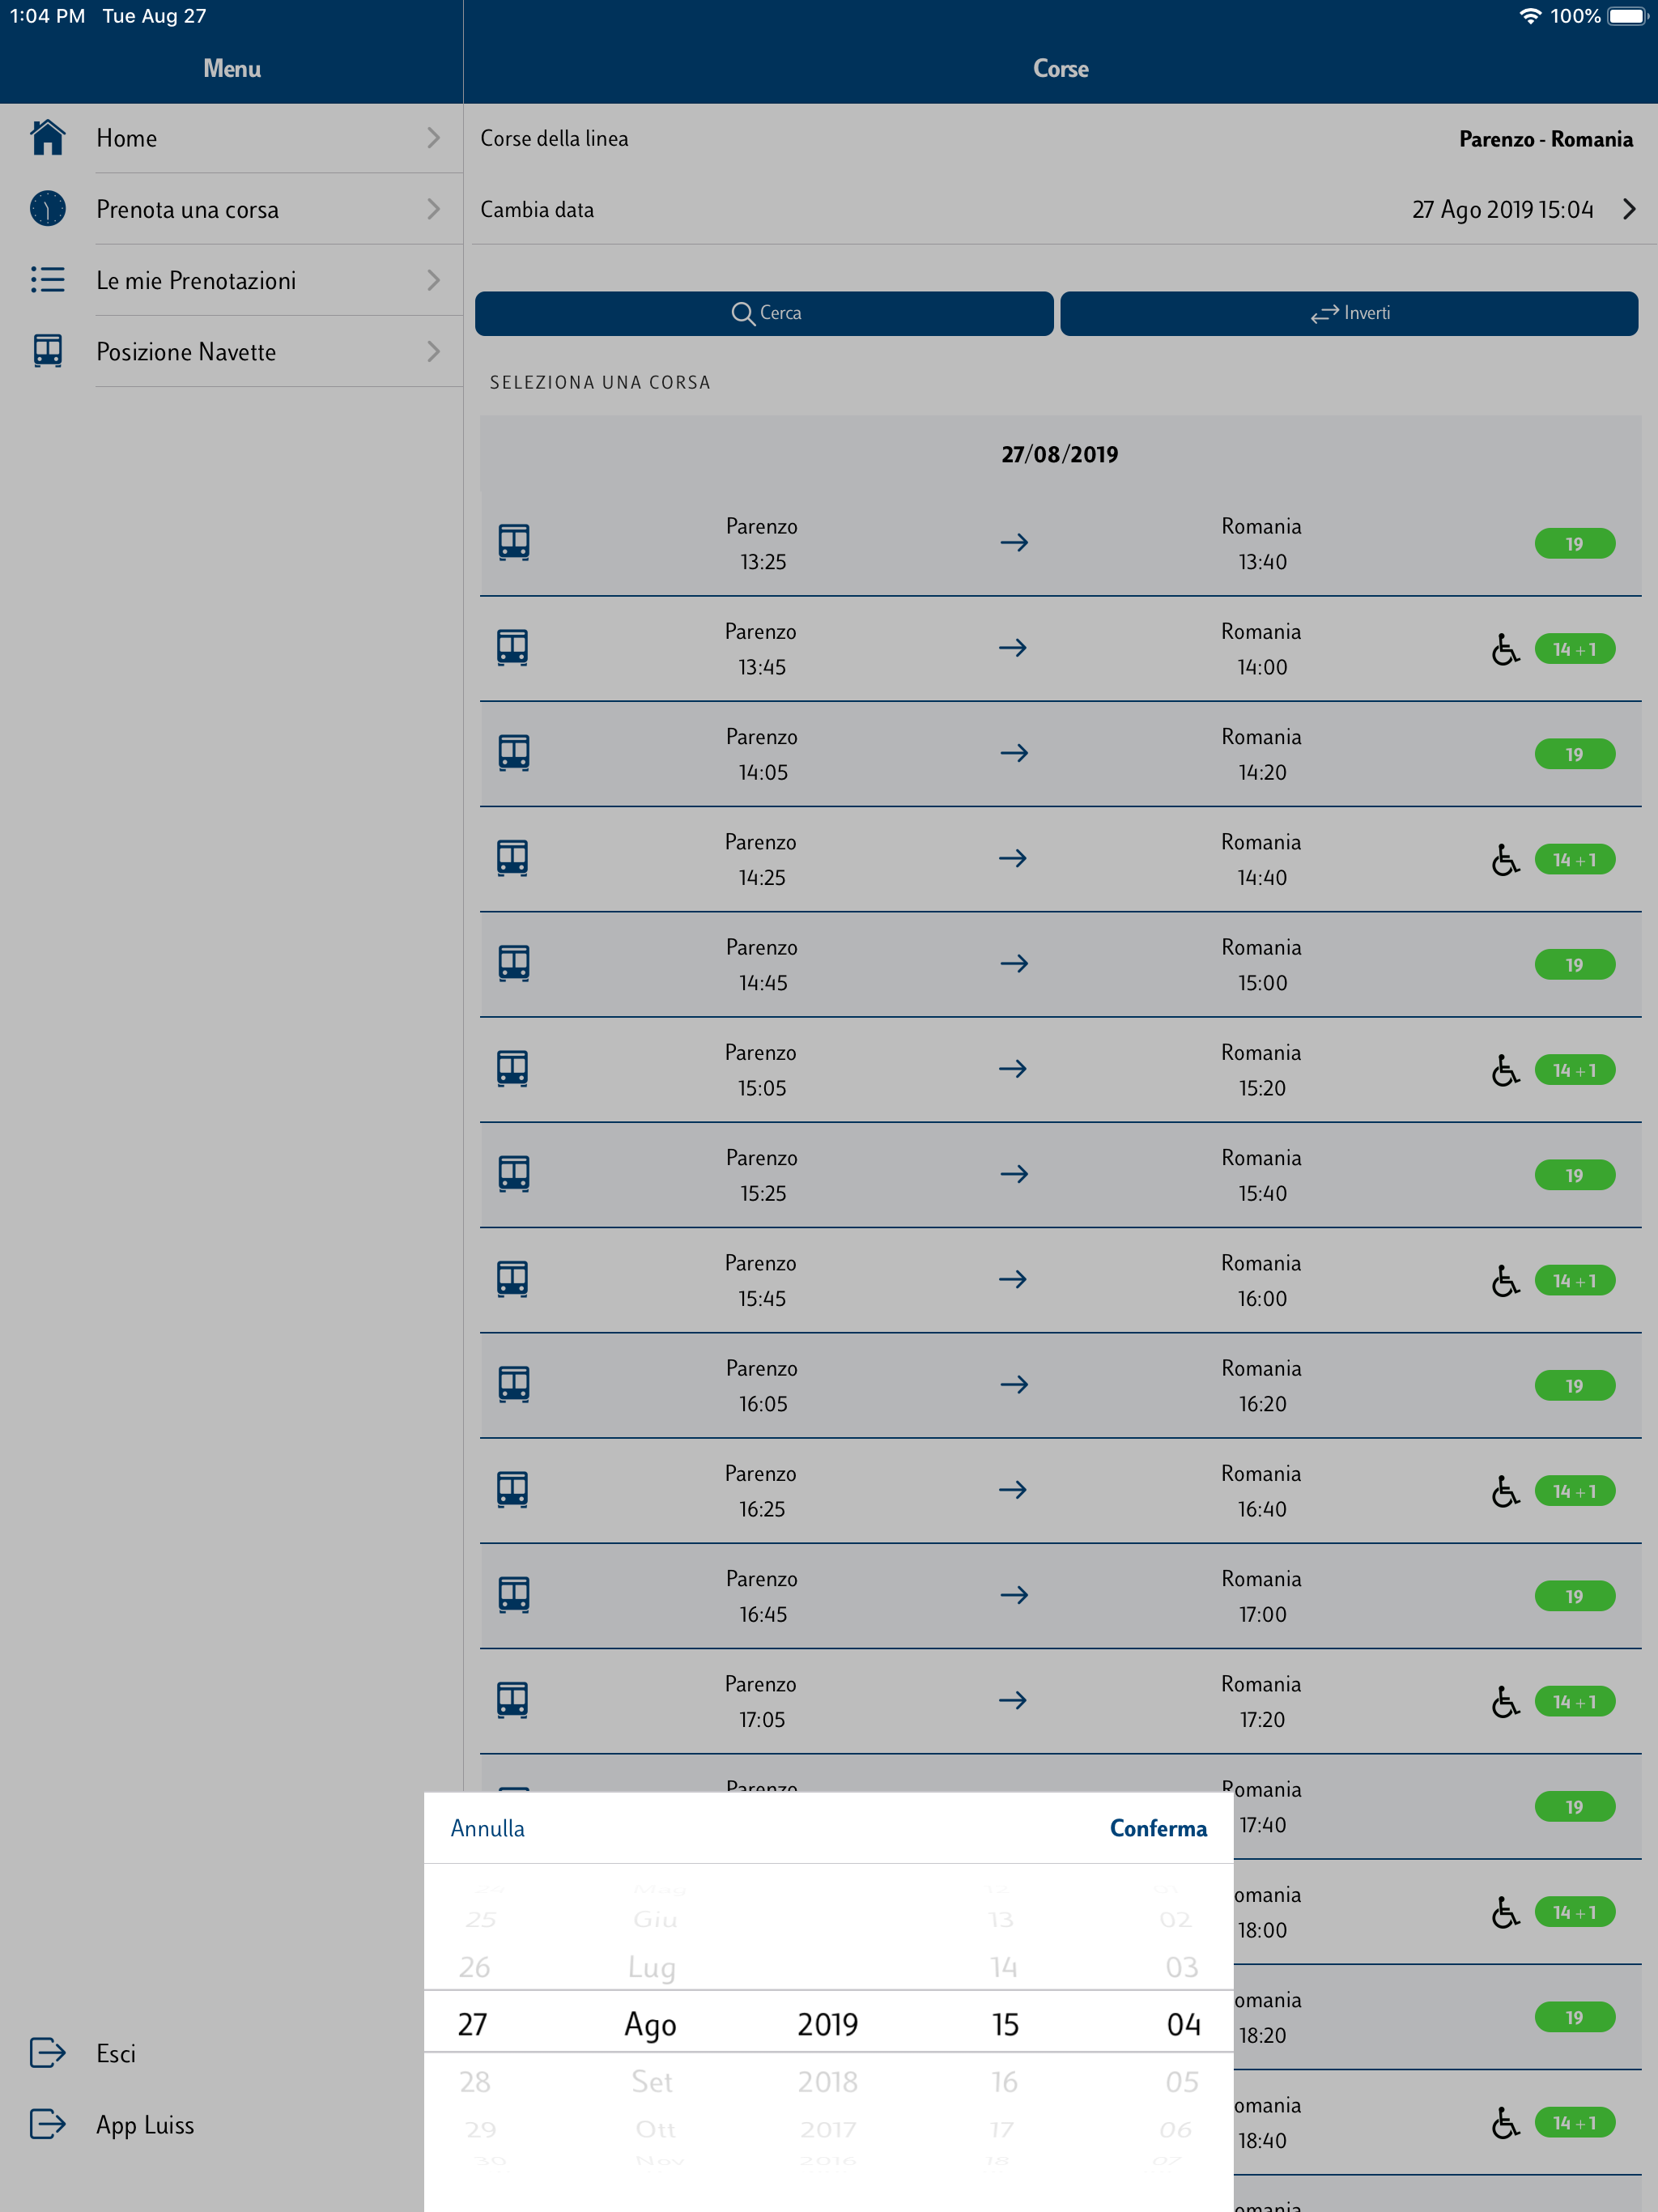The width and height of the screenshot is (1658, 2212).
Task: Tap the Home house icon
Action: click(47, 138)
